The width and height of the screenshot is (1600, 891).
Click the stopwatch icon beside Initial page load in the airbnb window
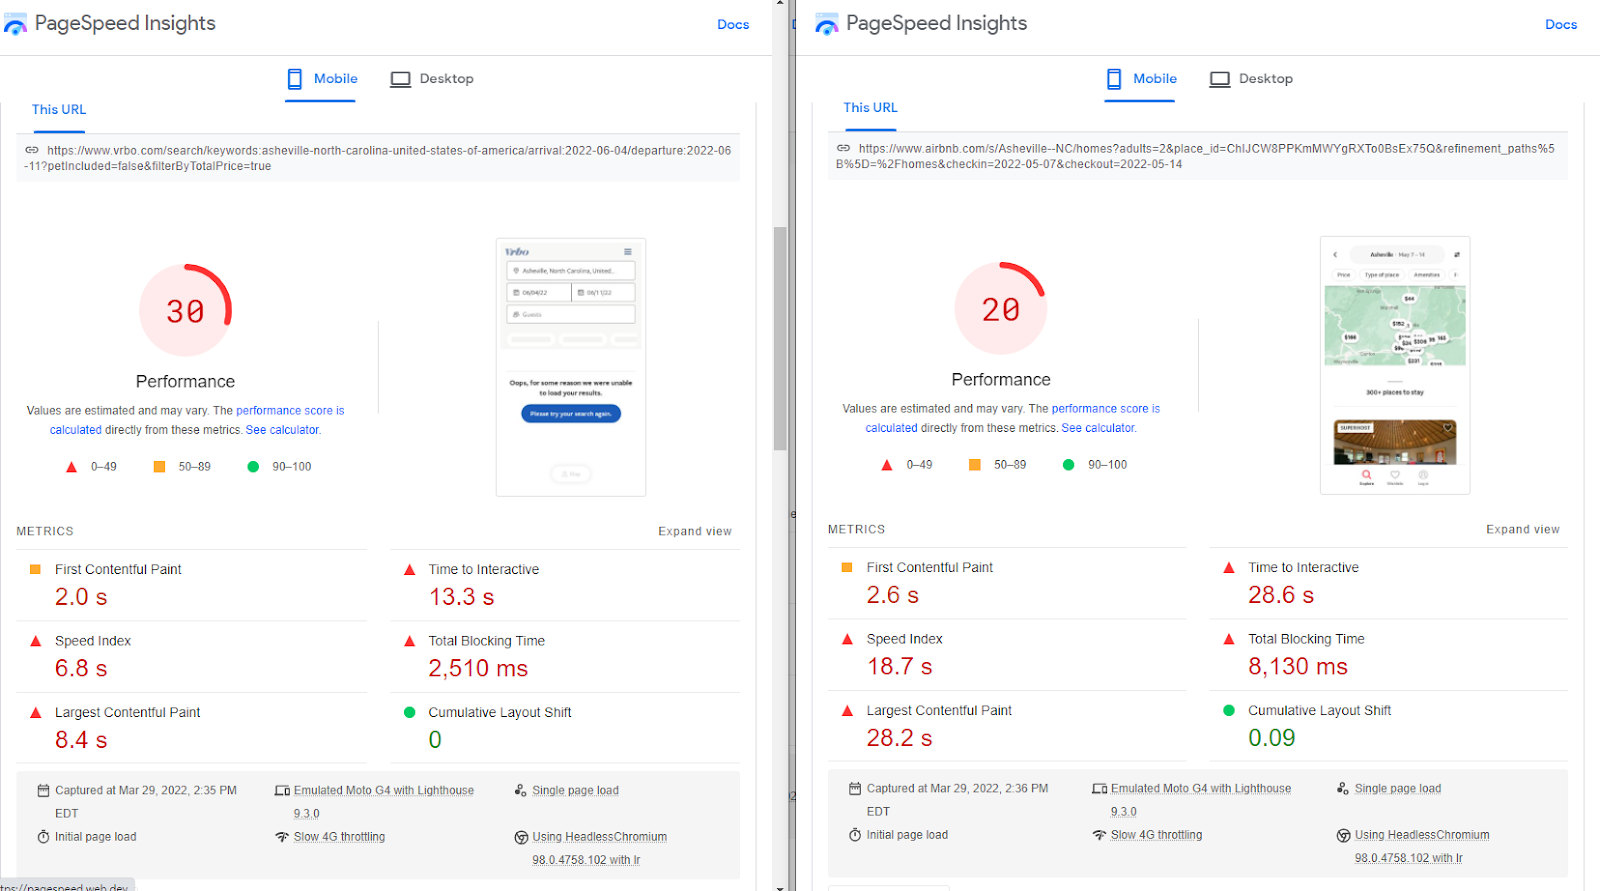click(x=855, y=835)
